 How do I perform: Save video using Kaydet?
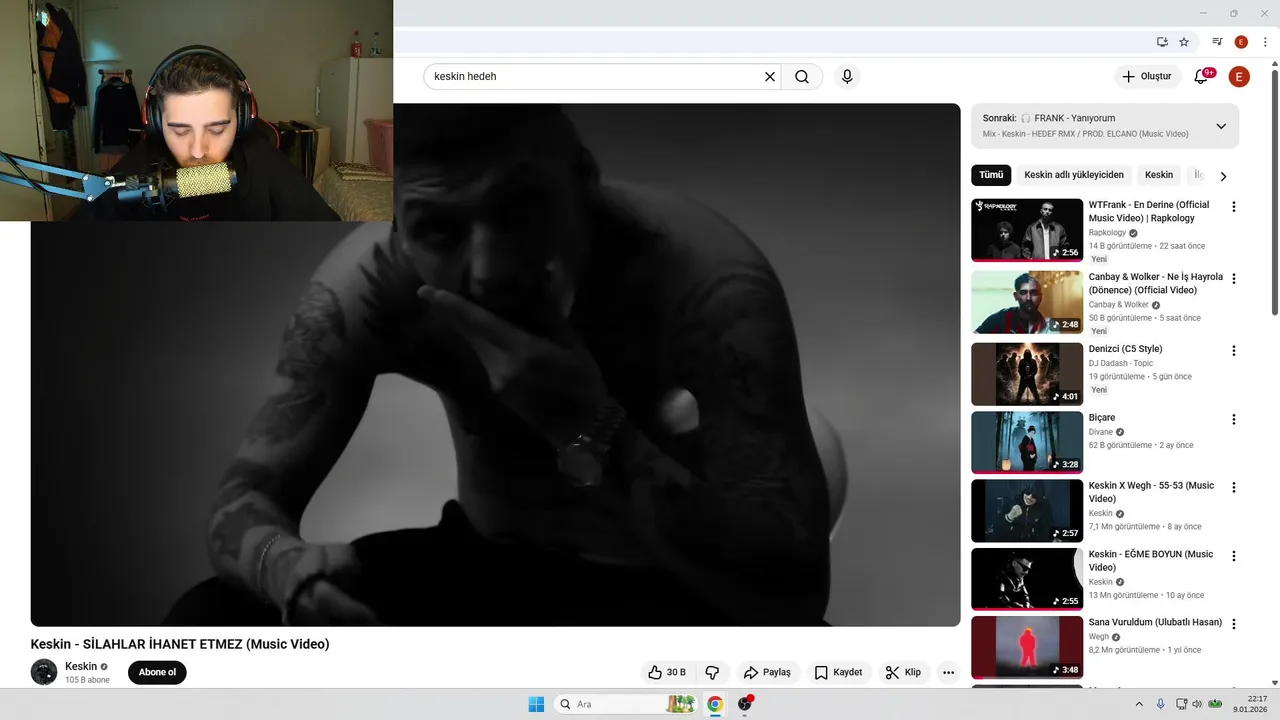tap(838, 672)
